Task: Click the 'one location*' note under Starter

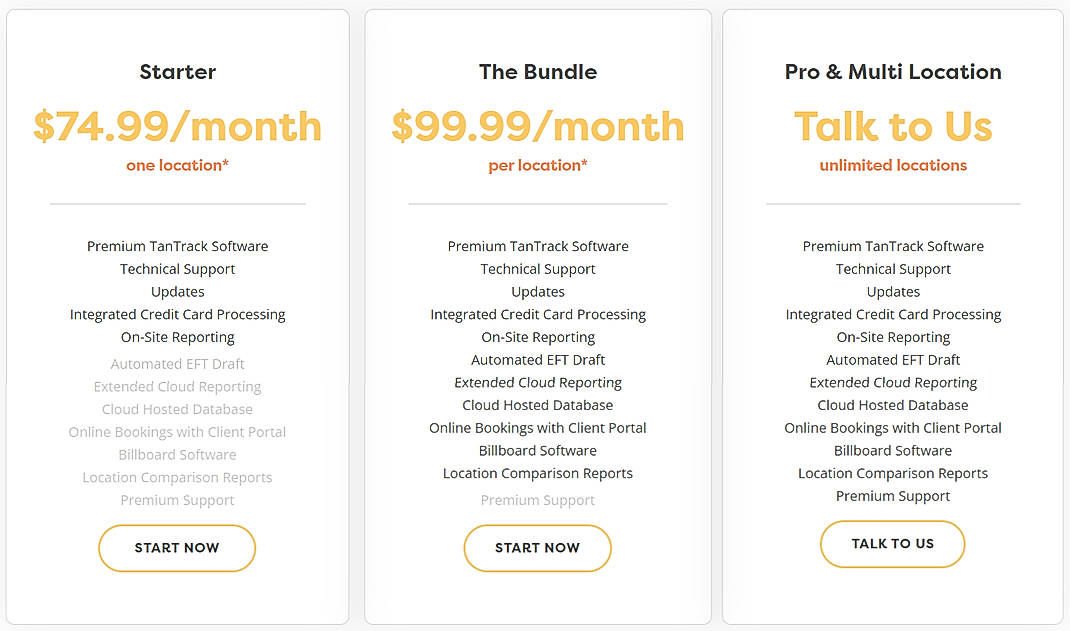Action: (177, 164)
